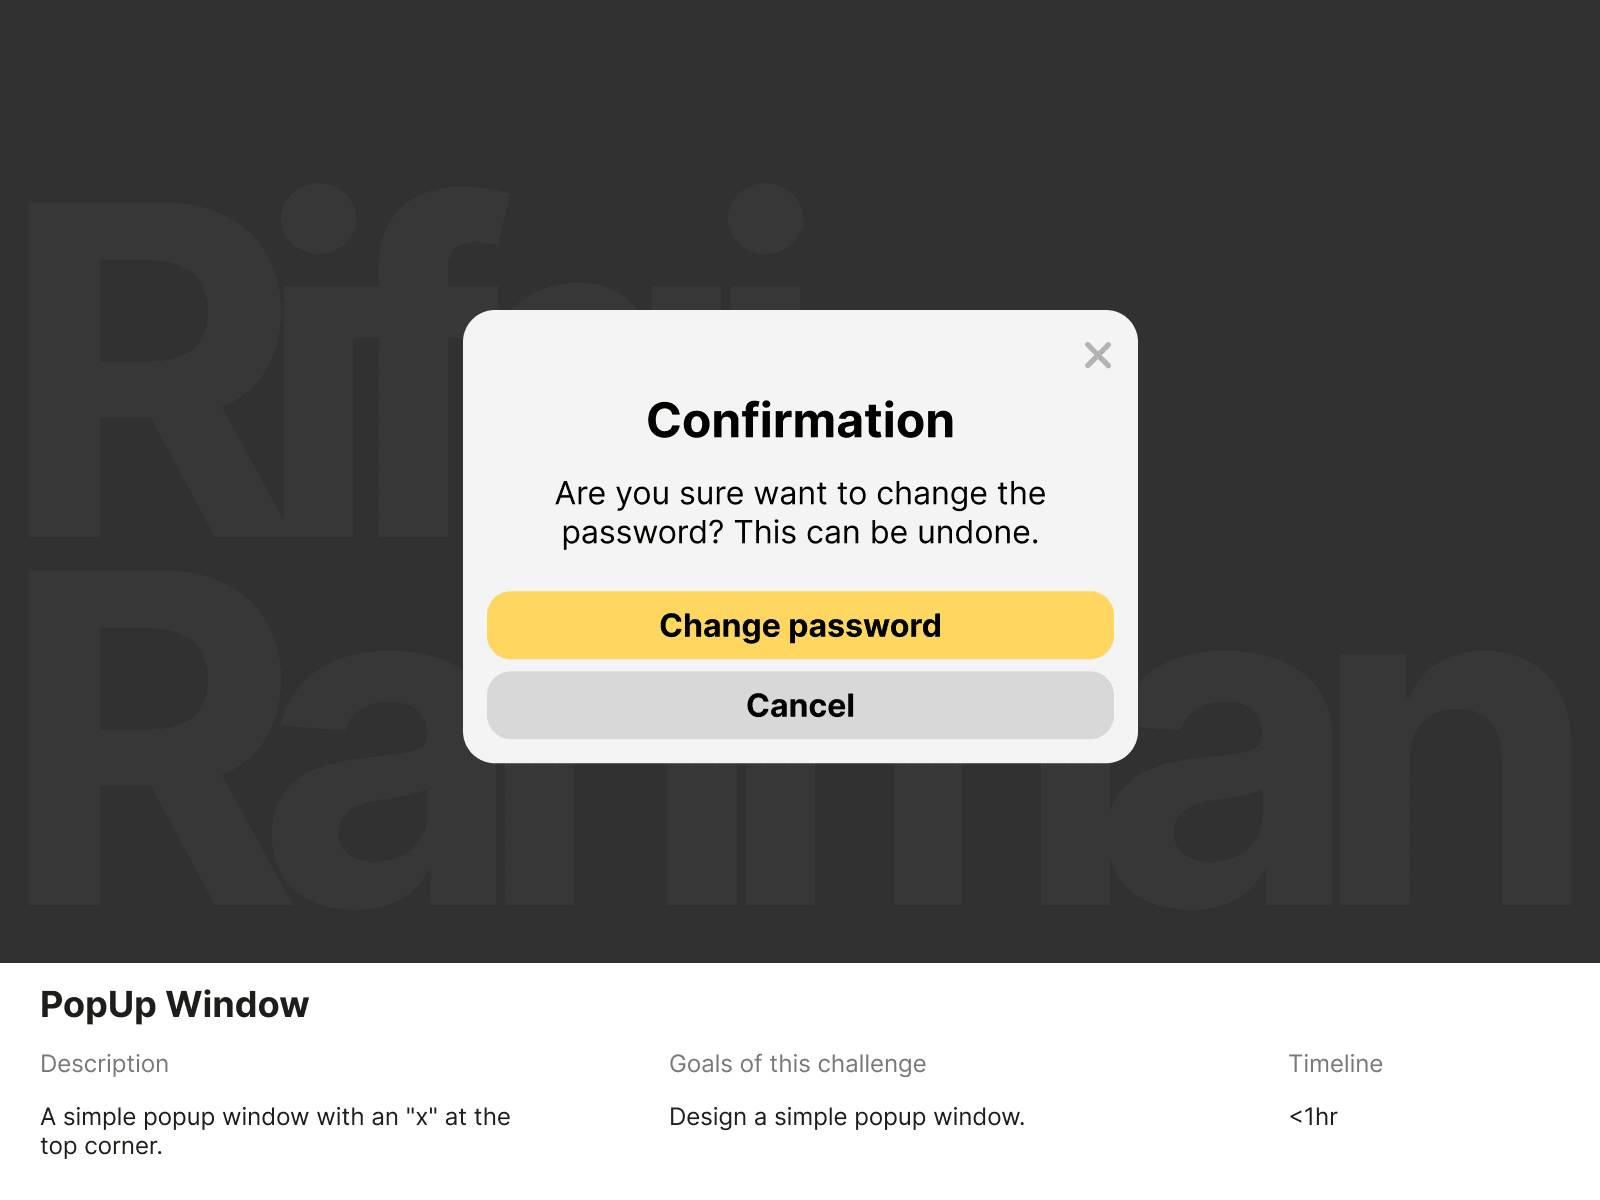
Task: Click the Goals of this challenge label
Action: point(797,1063)
